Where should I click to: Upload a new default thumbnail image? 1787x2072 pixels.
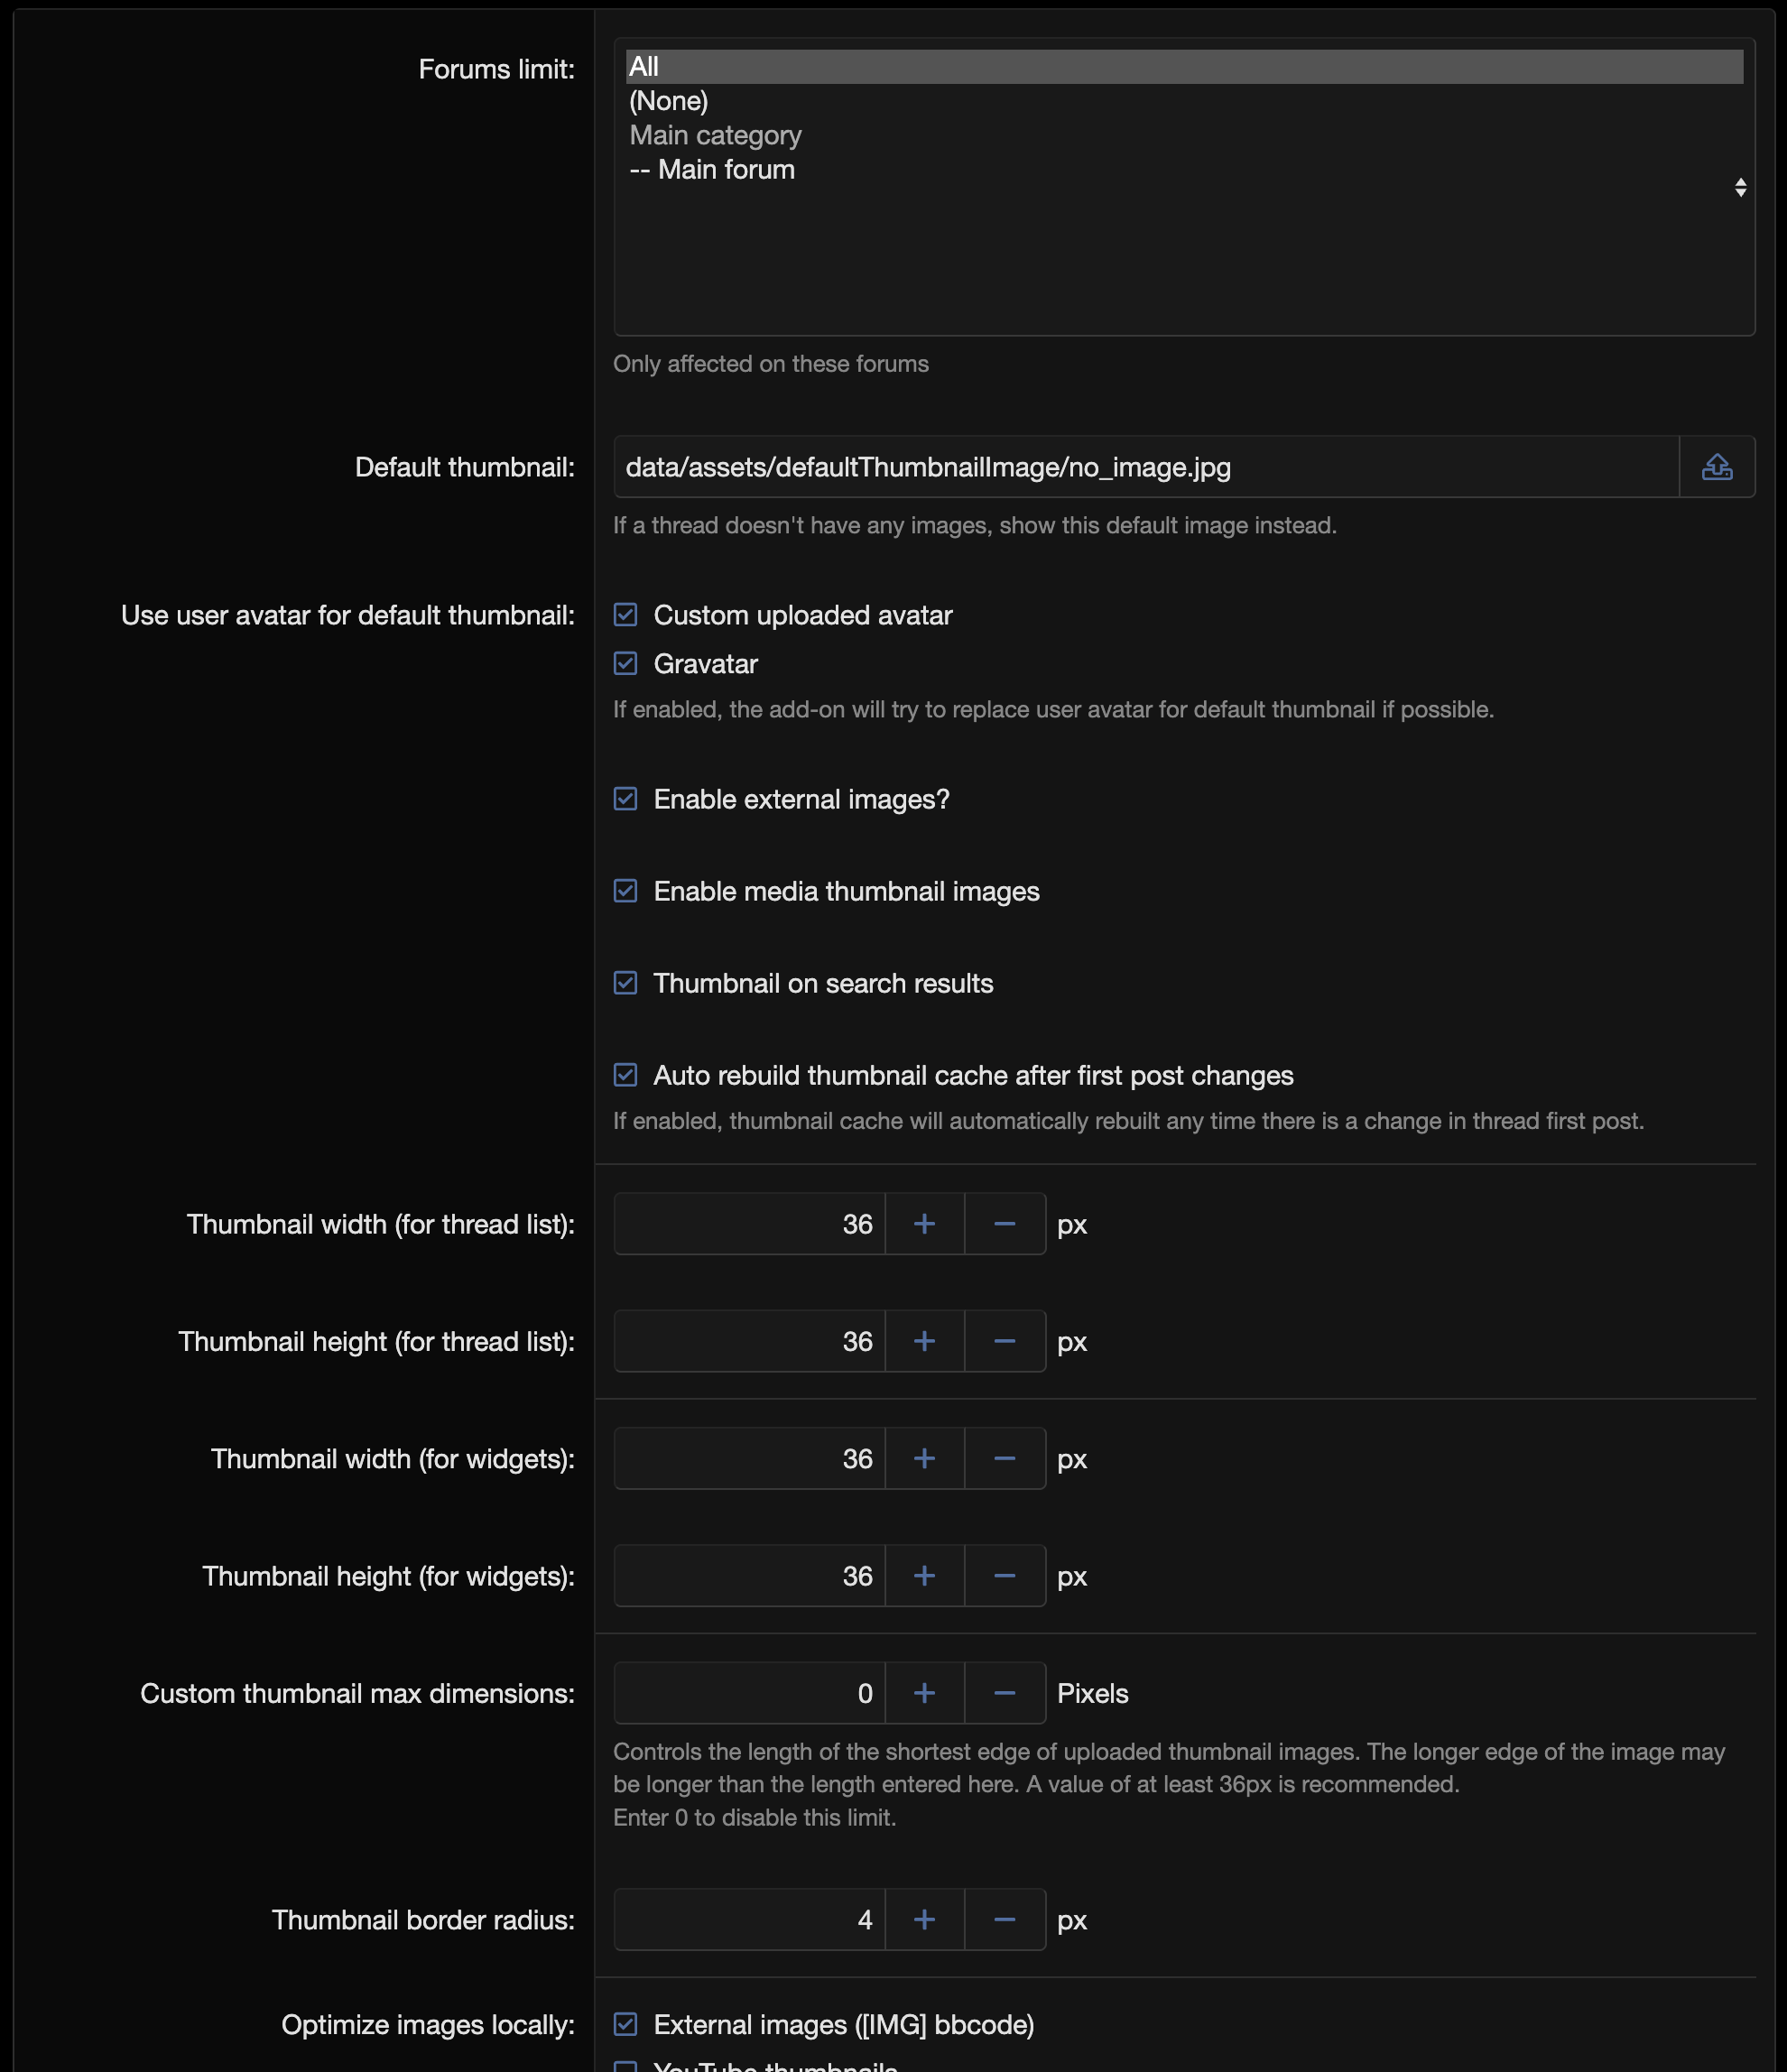(1718, 466)
